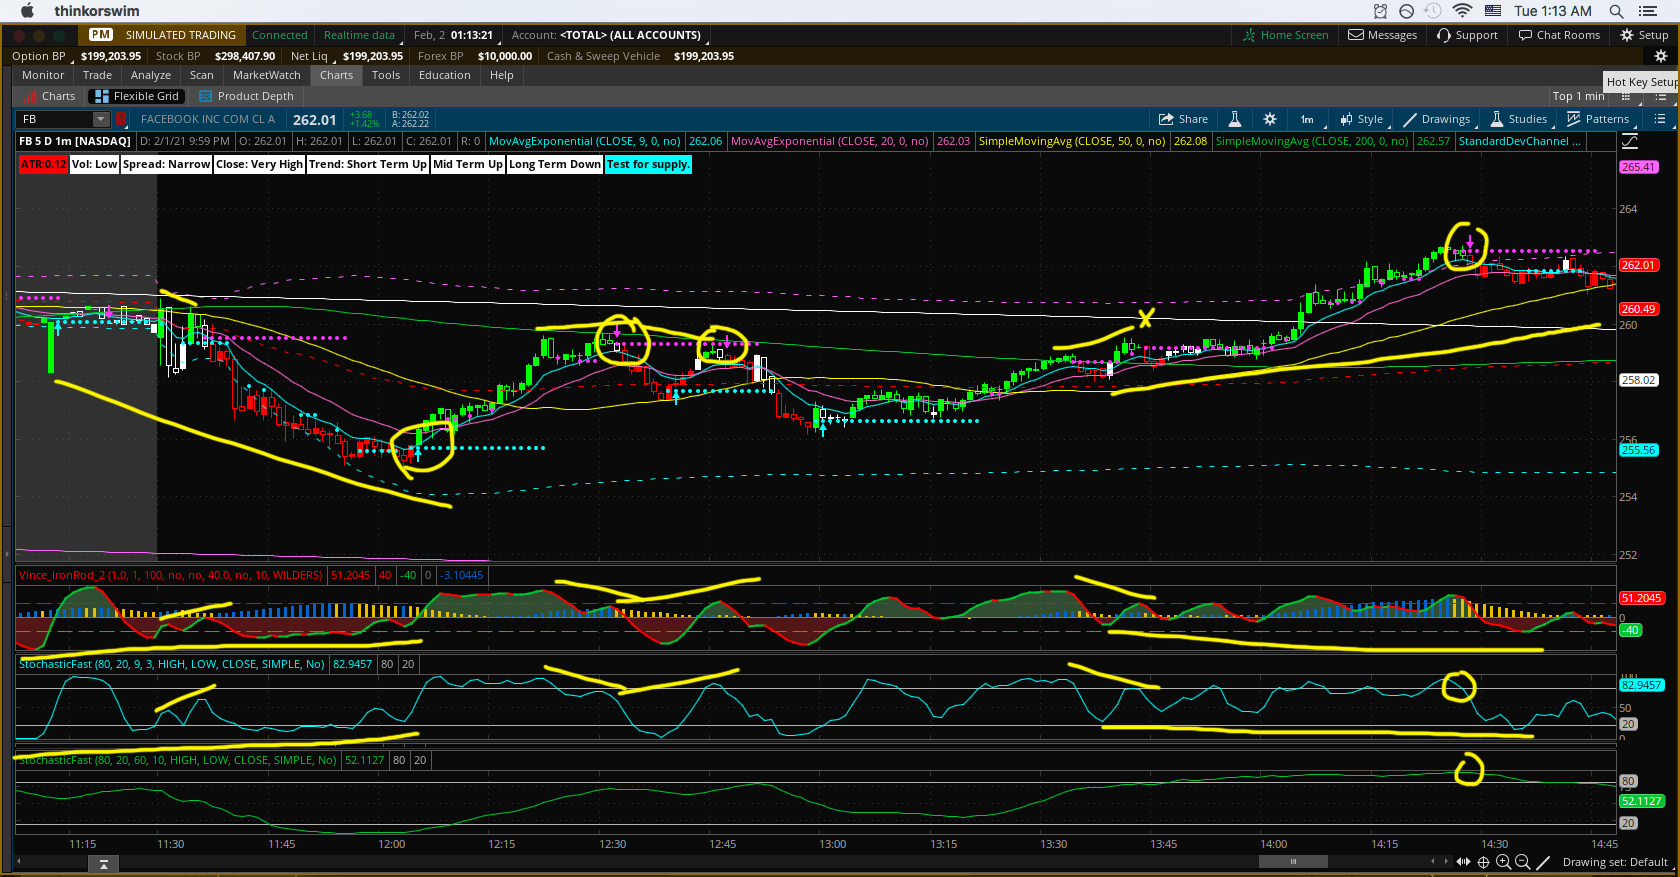Toggle the Flexible Grid view

click(x=136, y=96)
